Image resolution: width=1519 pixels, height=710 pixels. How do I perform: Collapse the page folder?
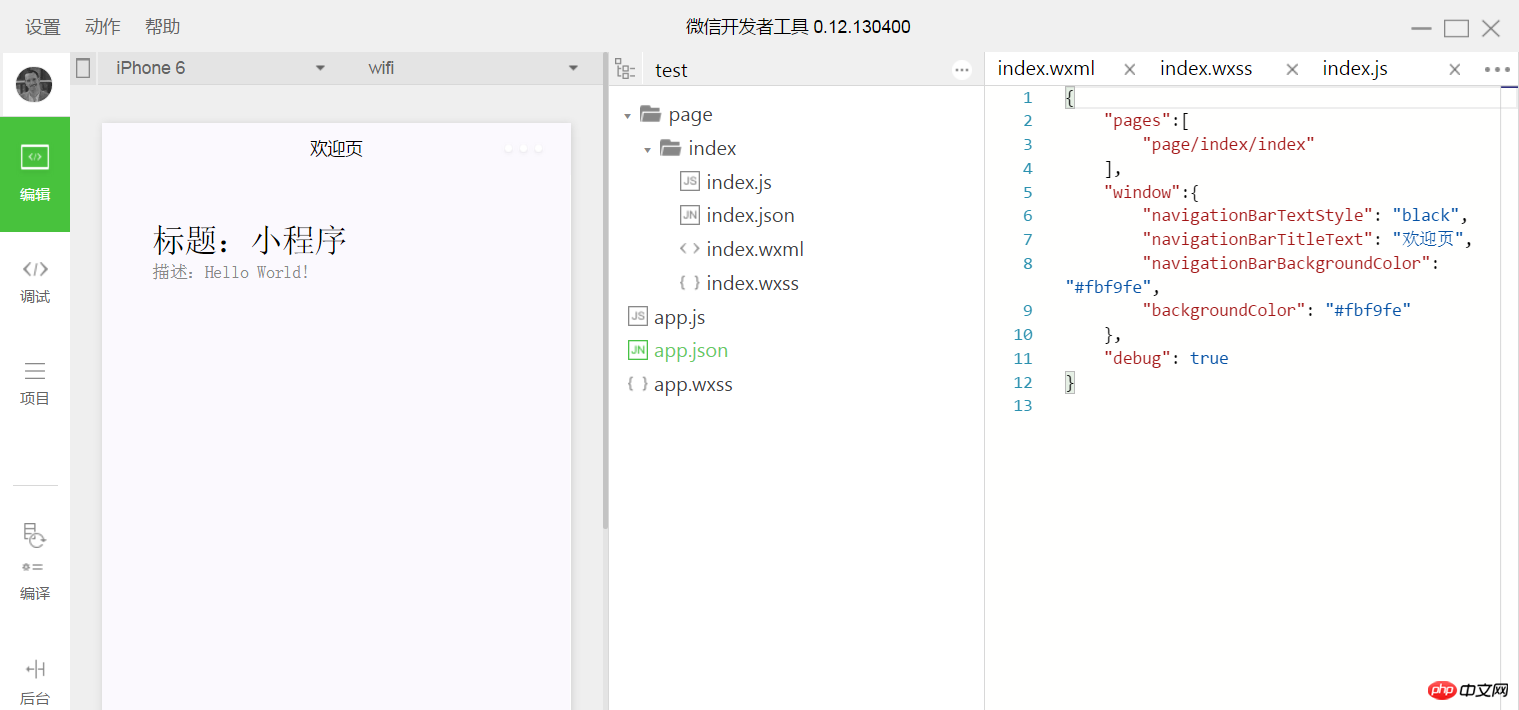(627, 116)
